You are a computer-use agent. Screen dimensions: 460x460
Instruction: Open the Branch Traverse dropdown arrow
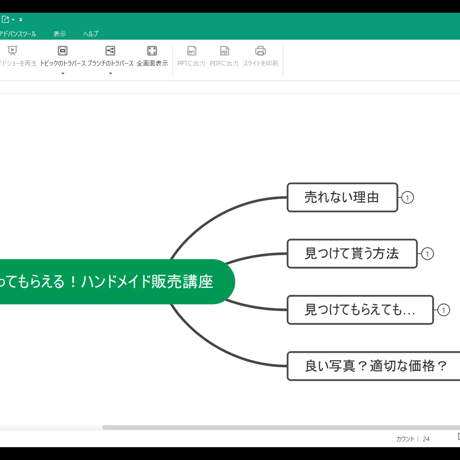point(110,73)
